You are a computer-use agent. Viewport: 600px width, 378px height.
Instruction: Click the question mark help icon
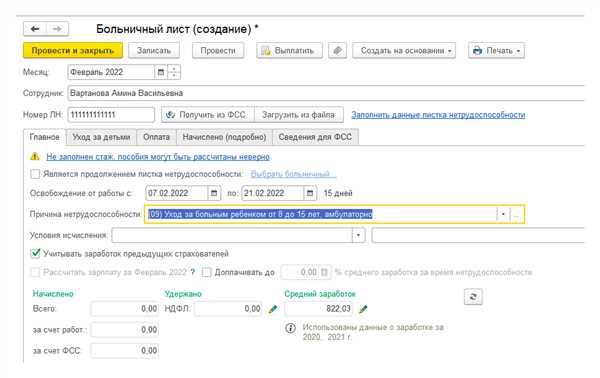tap(193, 272)
